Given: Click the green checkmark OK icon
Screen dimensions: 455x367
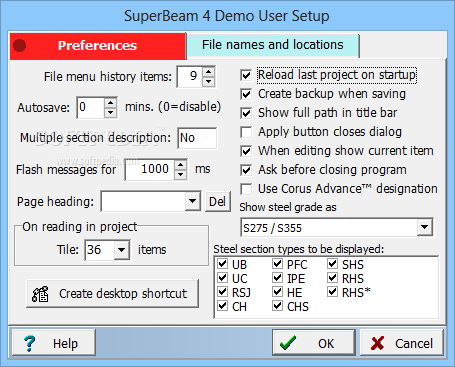Looking at the screenshot, I should pos(288,343).
